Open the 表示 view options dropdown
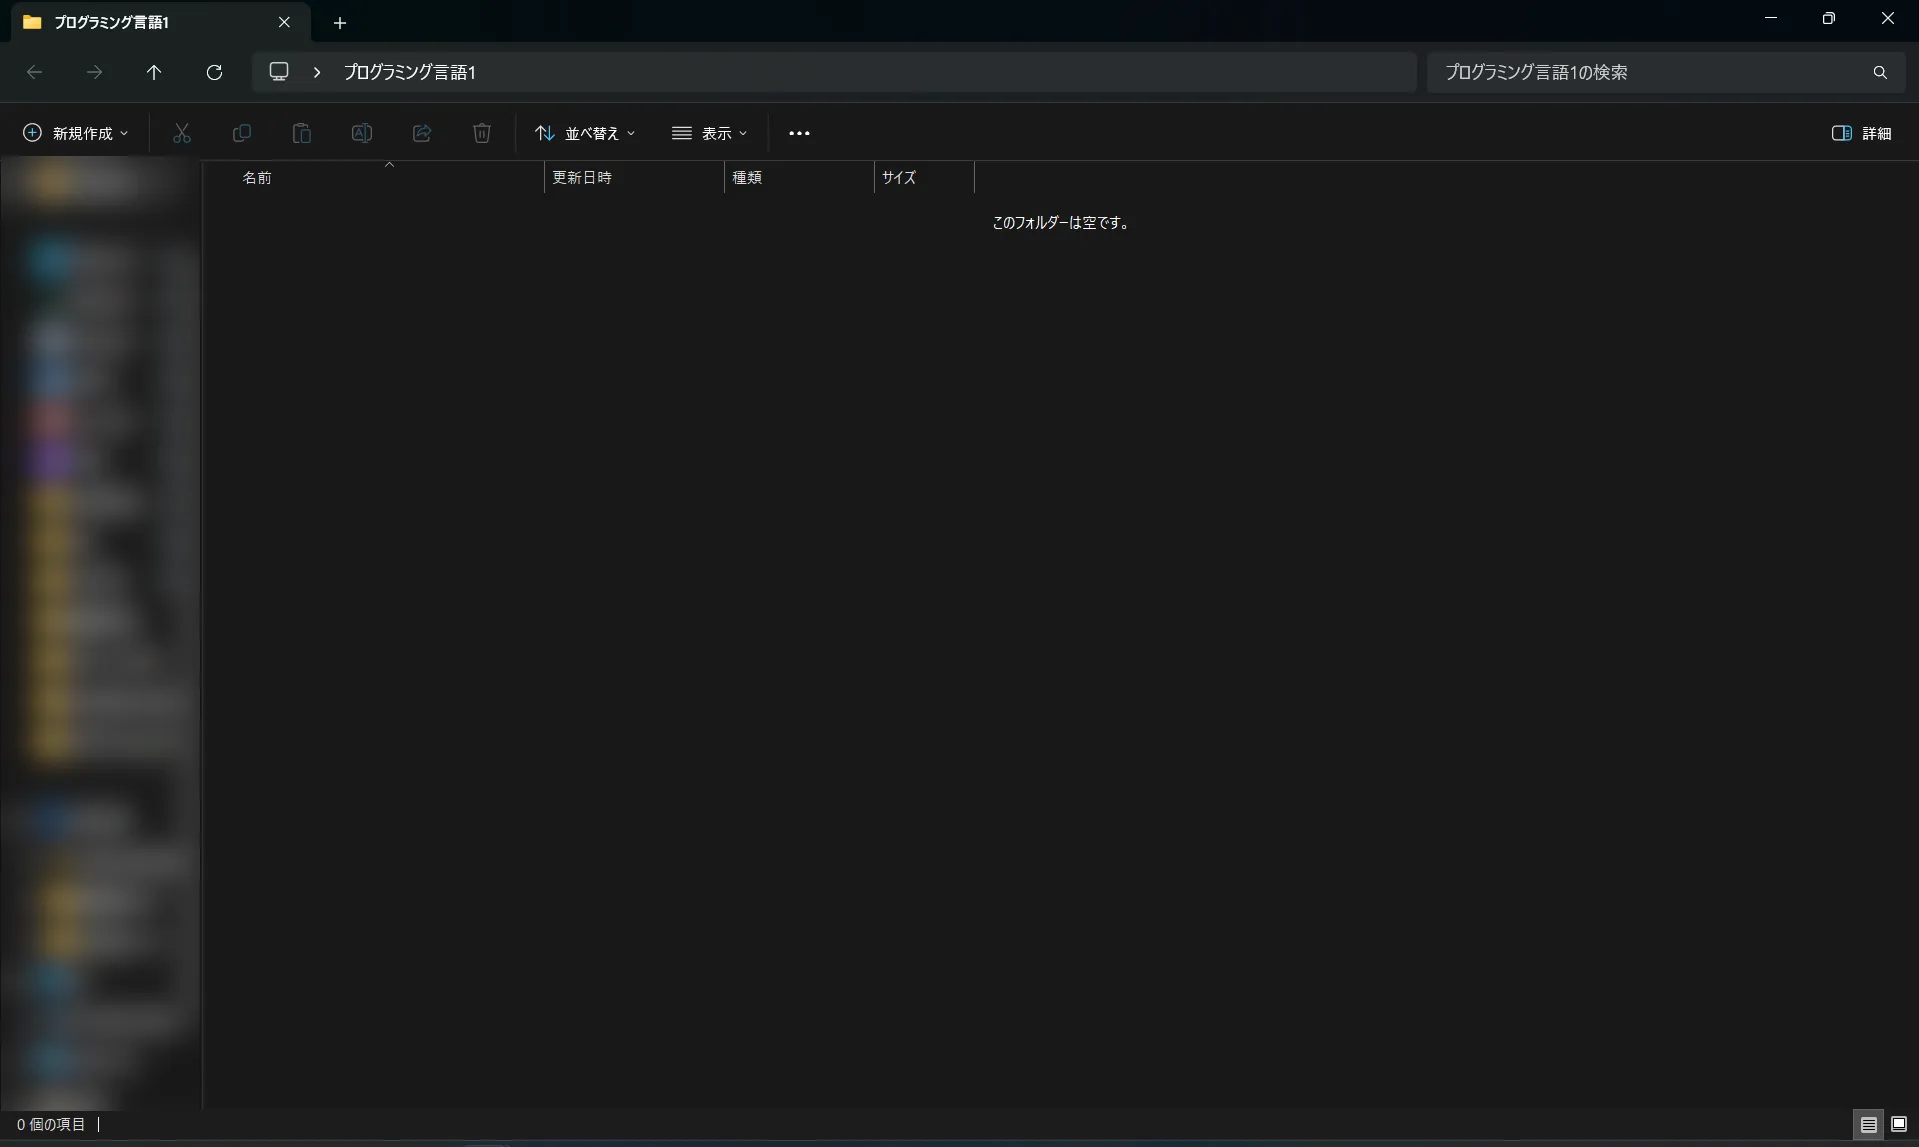 click(710, 133)
